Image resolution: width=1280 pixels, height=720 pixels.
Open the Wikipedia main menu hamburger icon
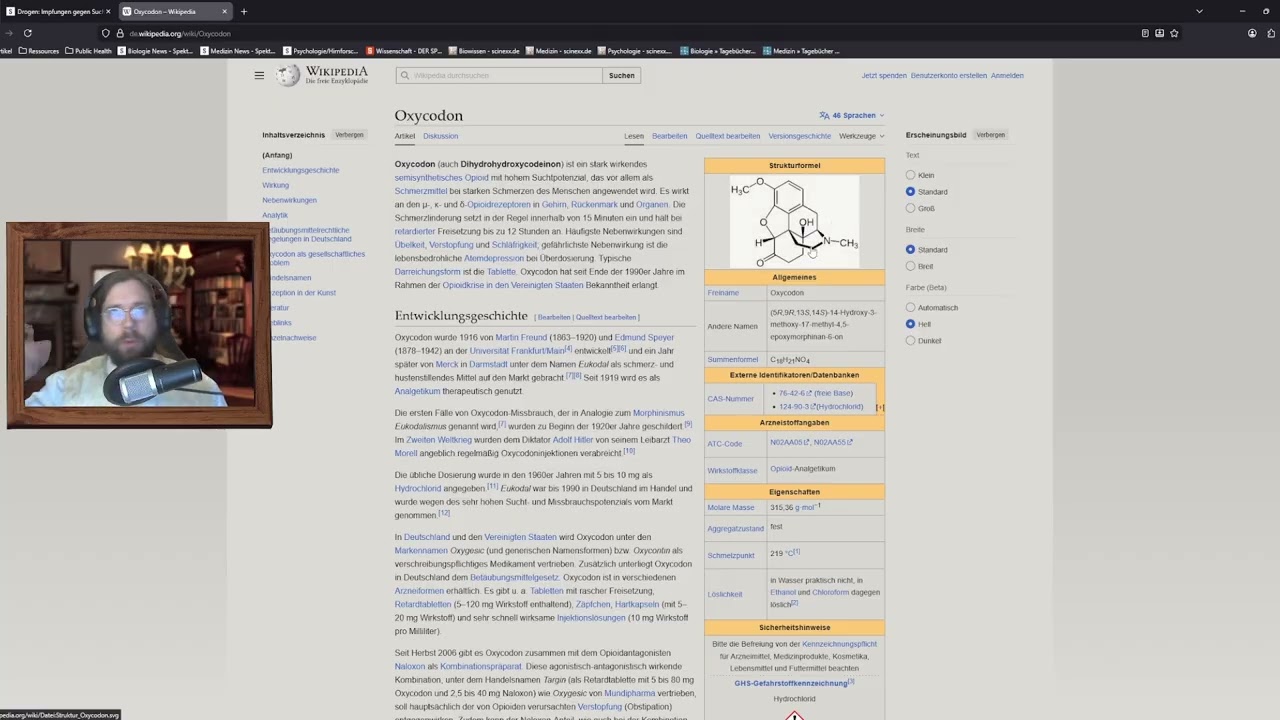tap(259, 75)
